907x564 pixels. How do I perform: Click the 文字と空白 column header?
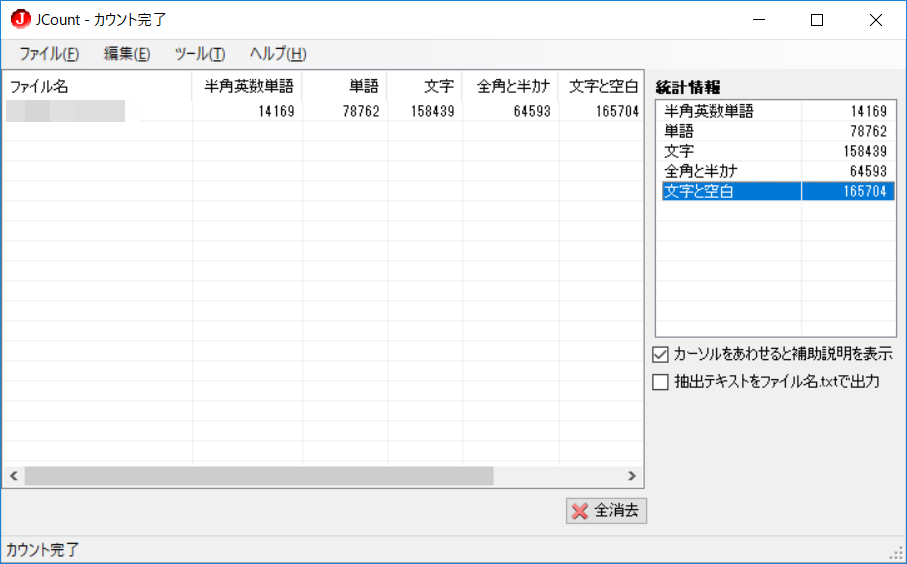pyautogui.click(x=601, y=86)
